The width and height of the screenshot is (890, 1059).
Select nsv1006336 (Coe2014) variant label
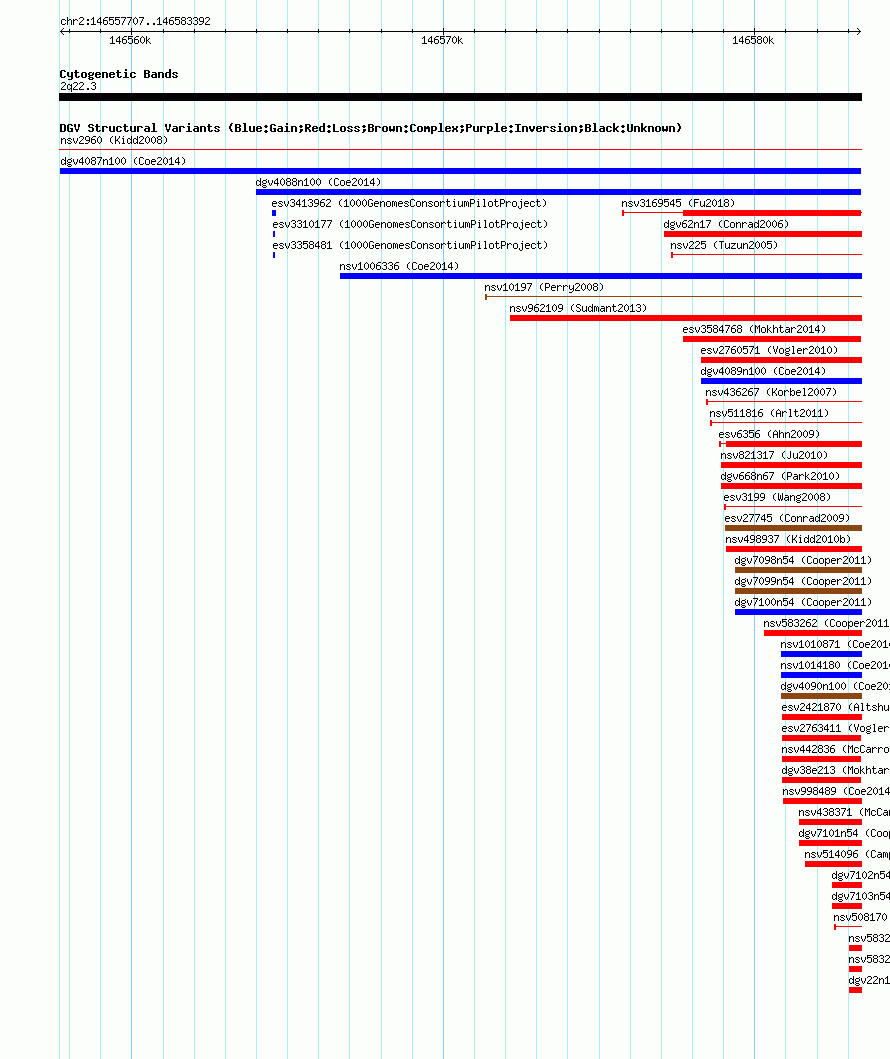(399, 266)
